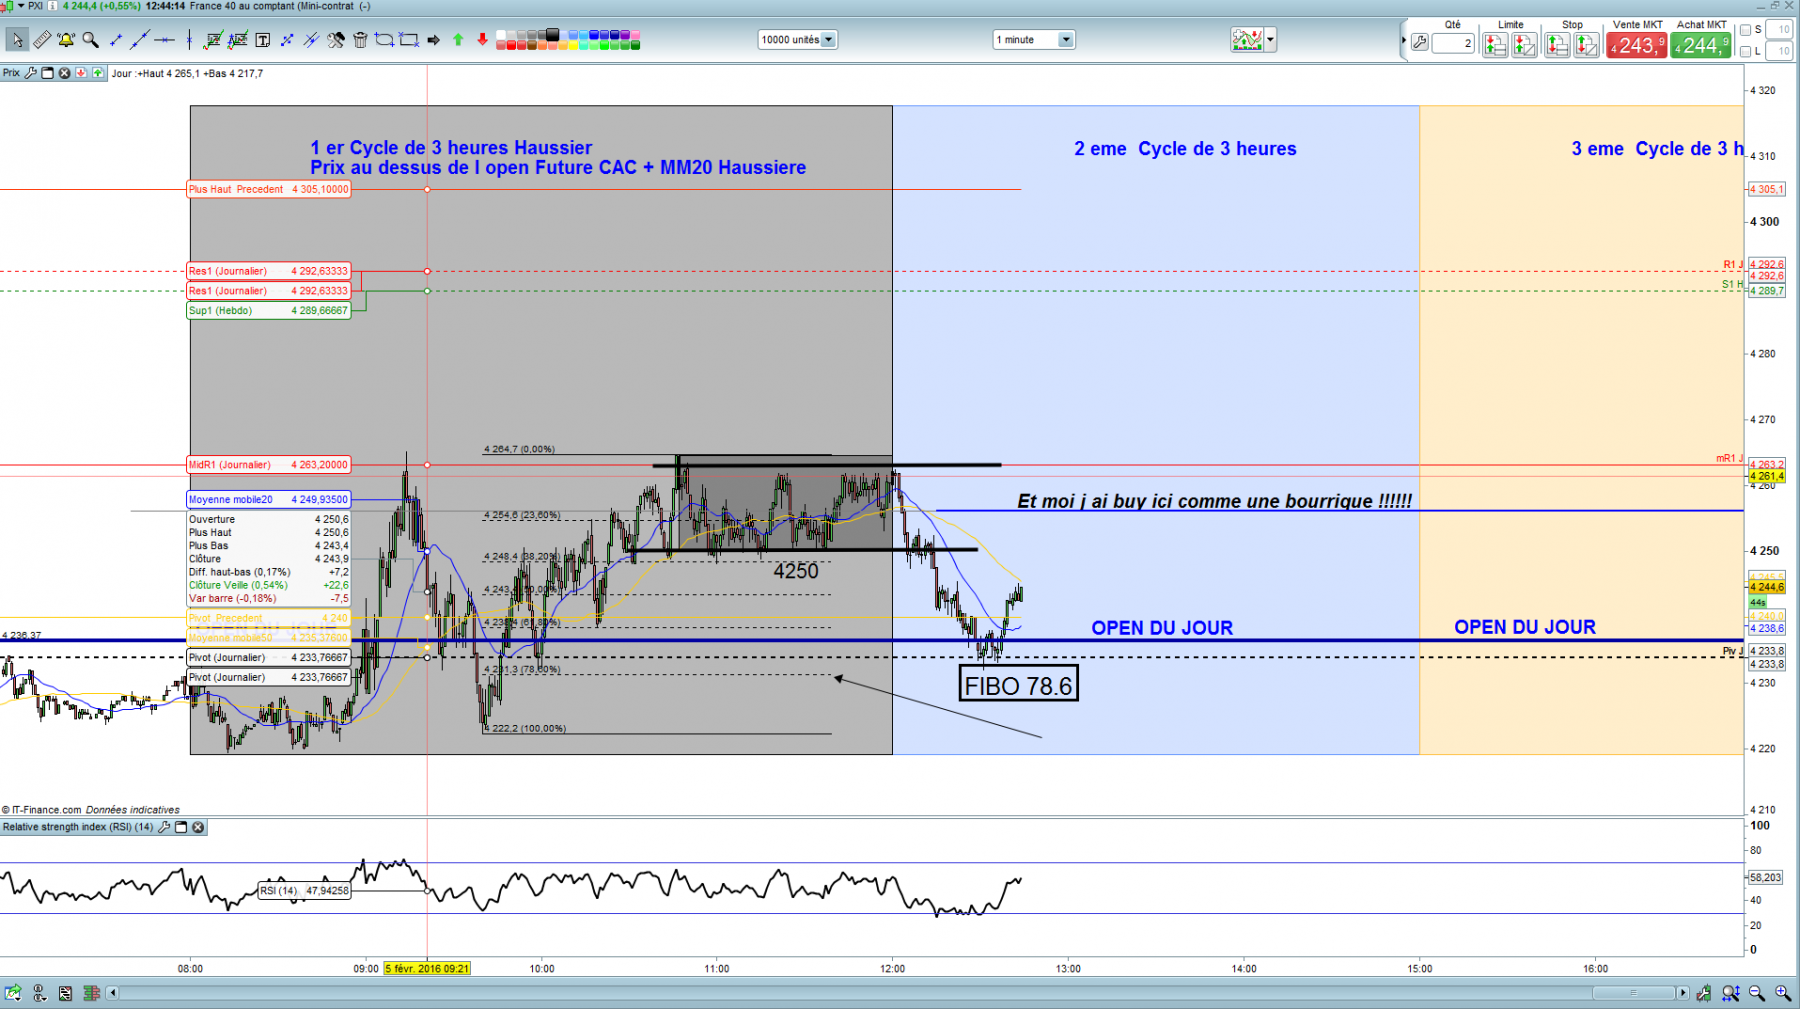The image size is (1800, 1009).
Task: Open the 1 minute timeframe dropdown
Action: click(x=1034, y=40)
